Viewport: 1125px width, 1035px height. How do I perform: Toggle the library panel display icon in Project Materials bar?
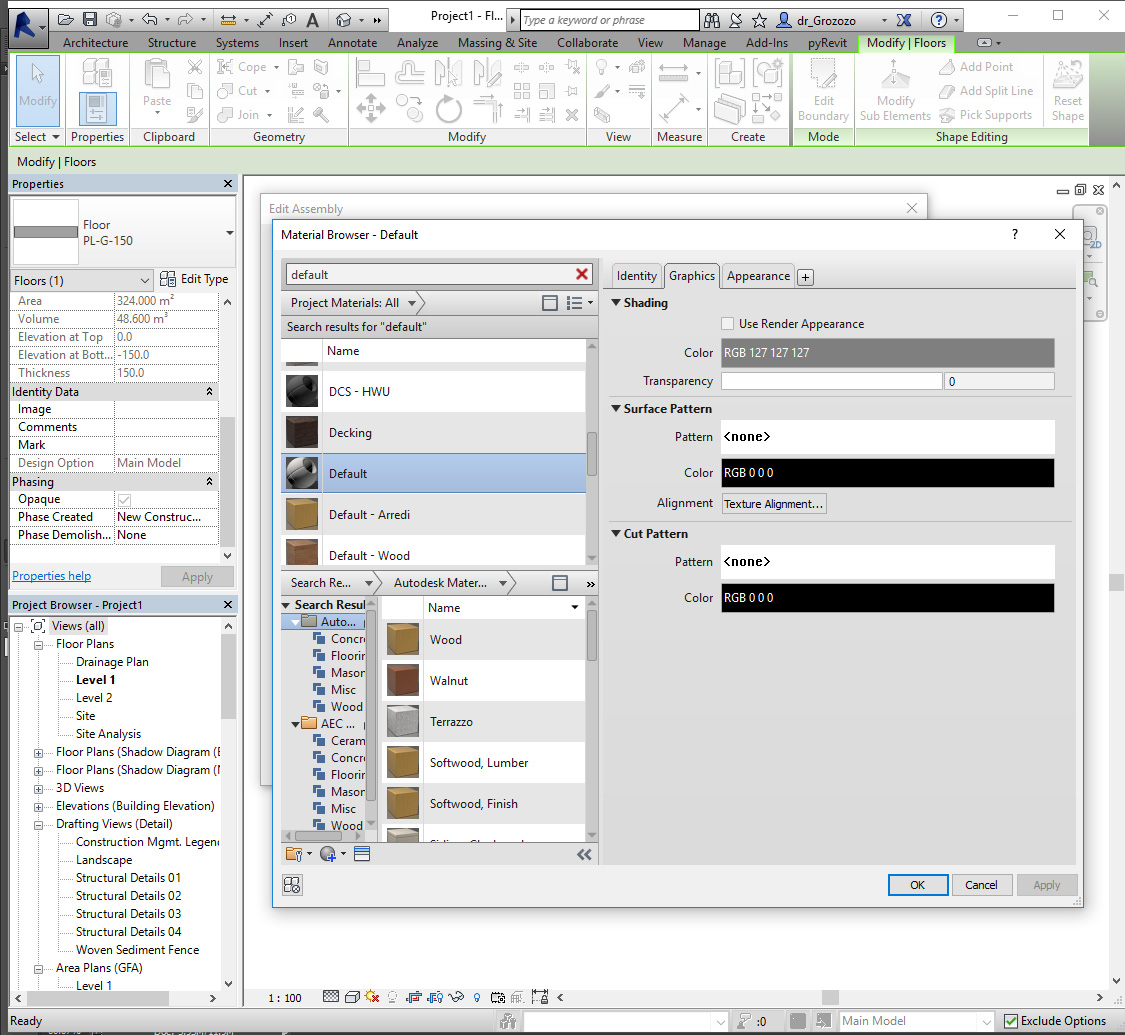tap(550, 303)
